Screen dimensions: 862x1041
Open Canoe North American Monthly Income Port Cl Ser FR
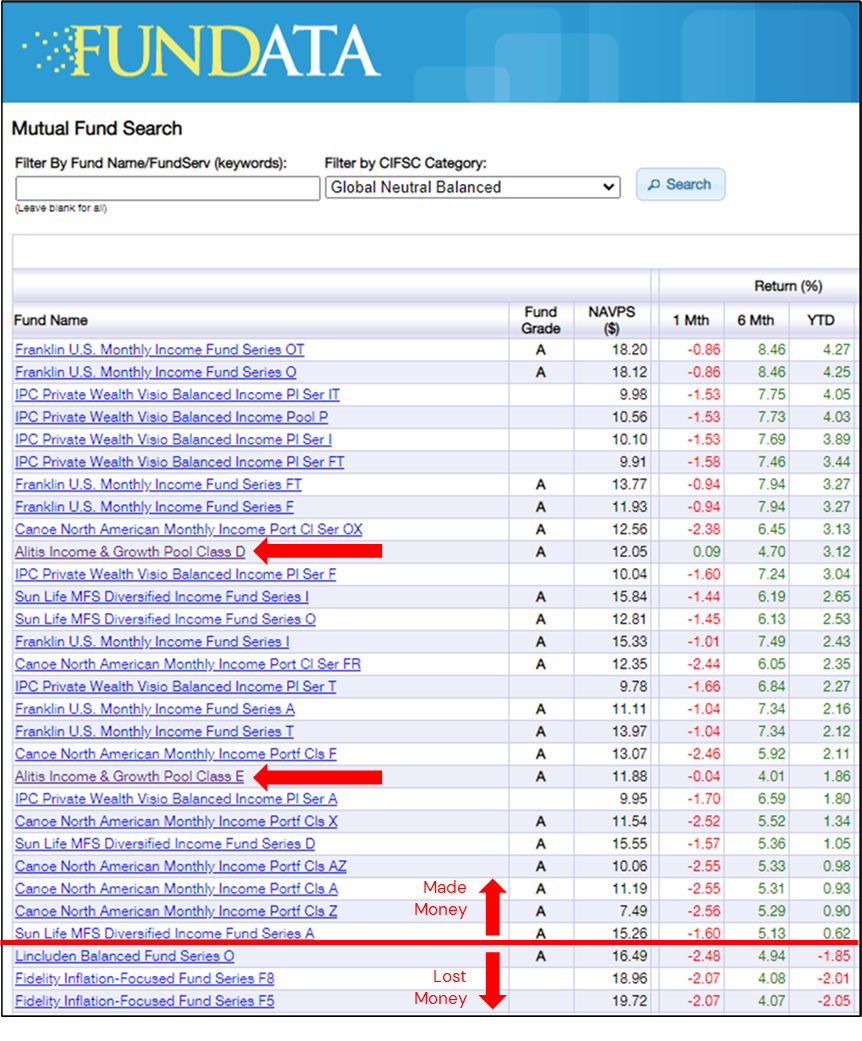pyautogui.click(x=188, y=665)
